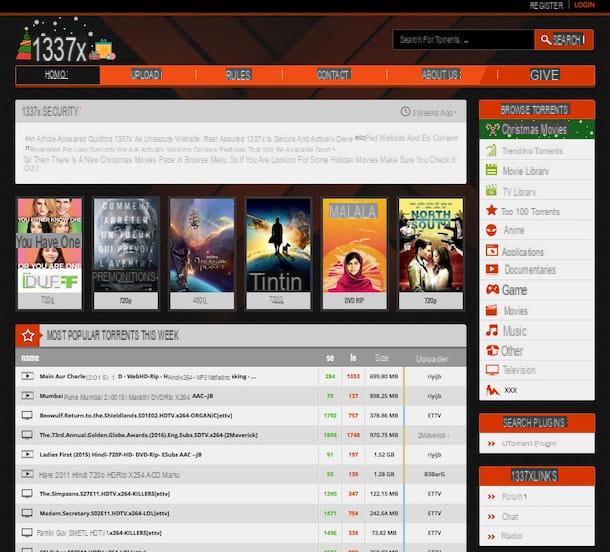The height and width of the screenshot is (552, 610).
Task: Open the About Us page
Action: tap(441, 75)
